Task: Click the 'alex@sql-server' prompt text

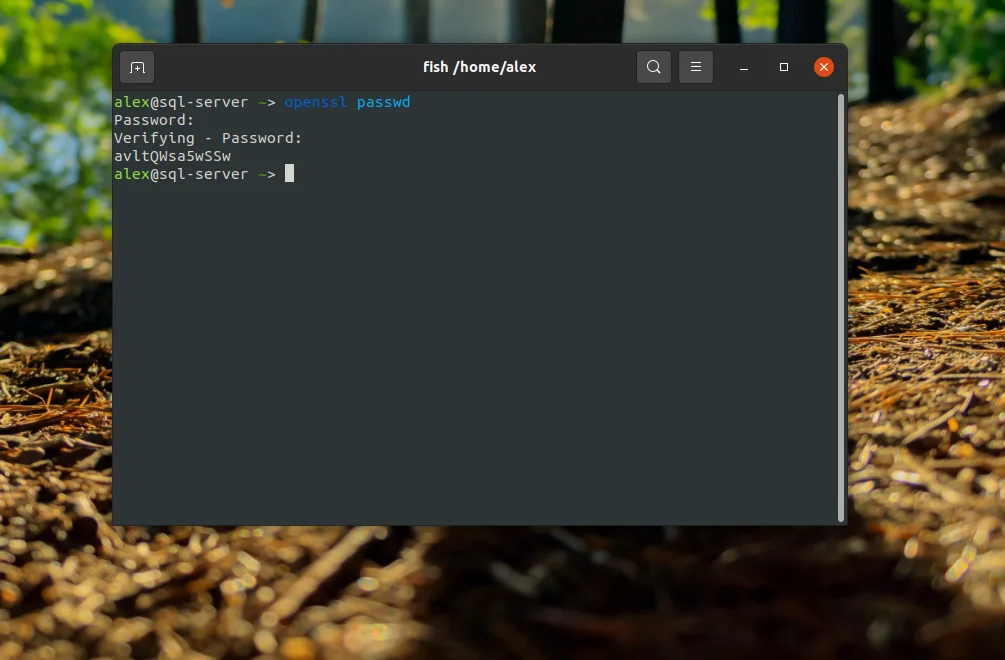Action: (x=181, y=101)
